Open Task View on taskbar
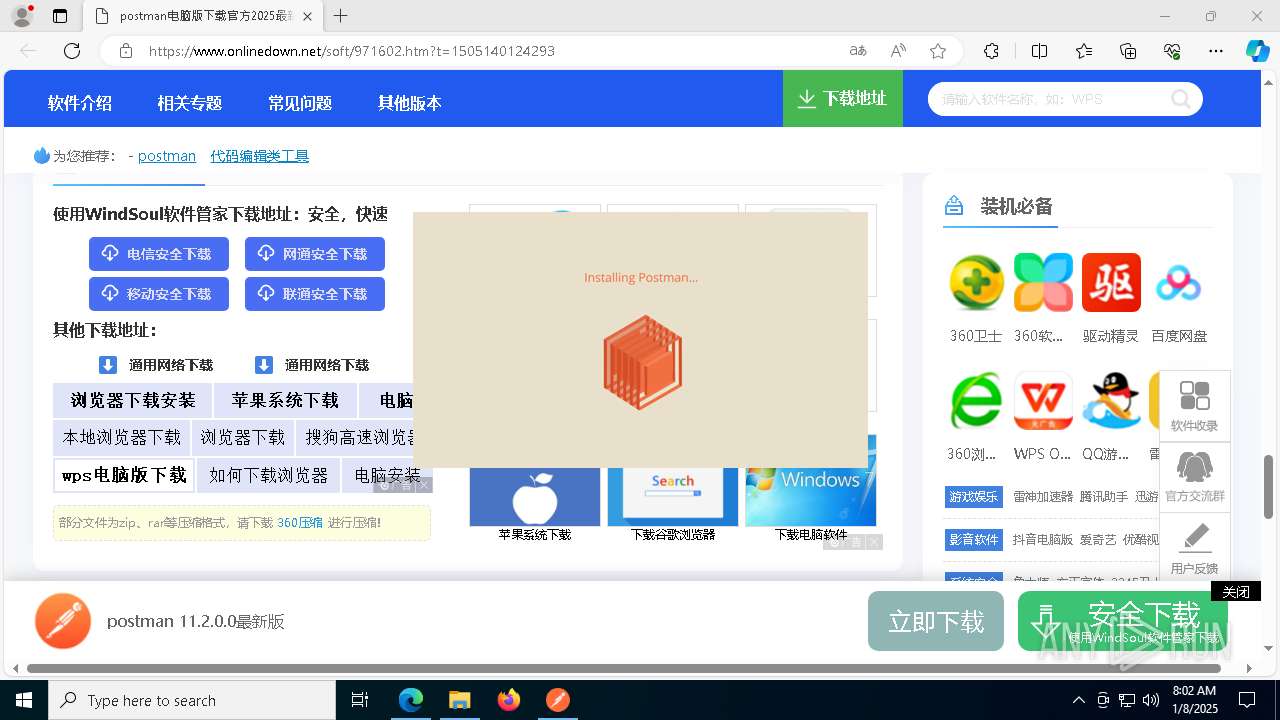This screenshot has width=1280, height=720. point(360,700)
